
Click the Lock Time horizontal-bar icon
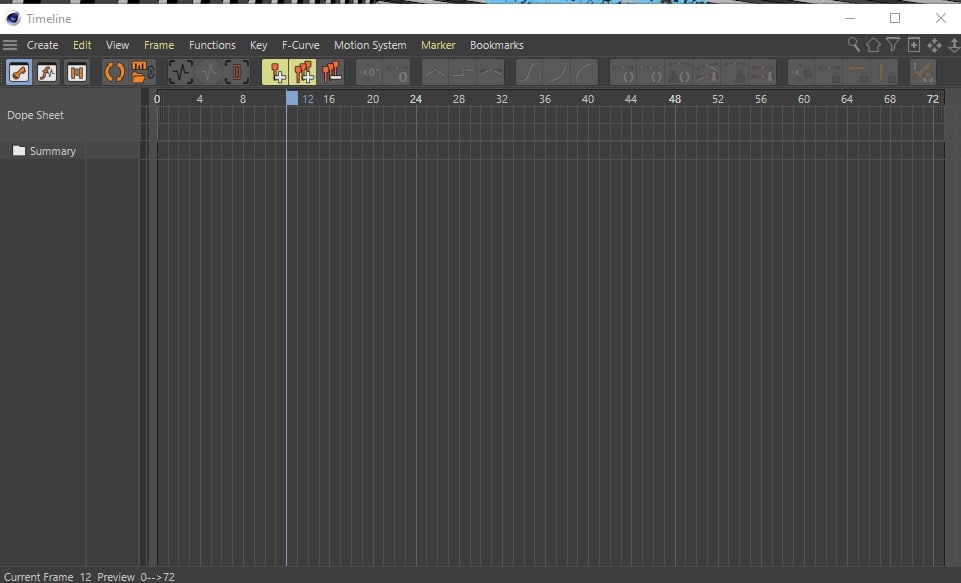[857, 72]
